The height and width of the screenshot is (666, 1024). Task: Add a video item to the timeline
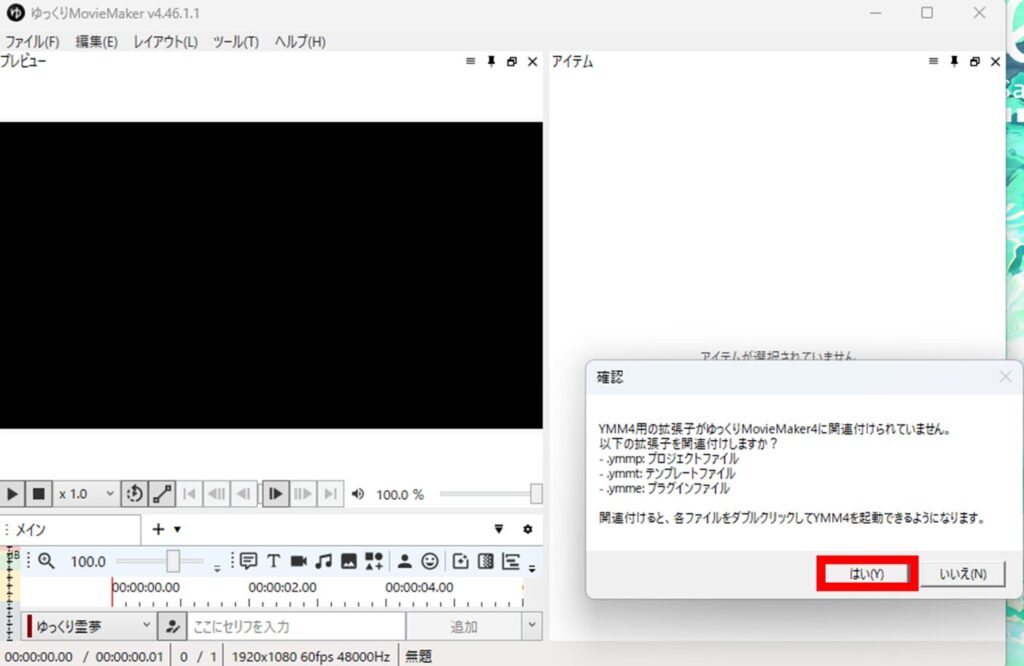click(x=299, y=562)
